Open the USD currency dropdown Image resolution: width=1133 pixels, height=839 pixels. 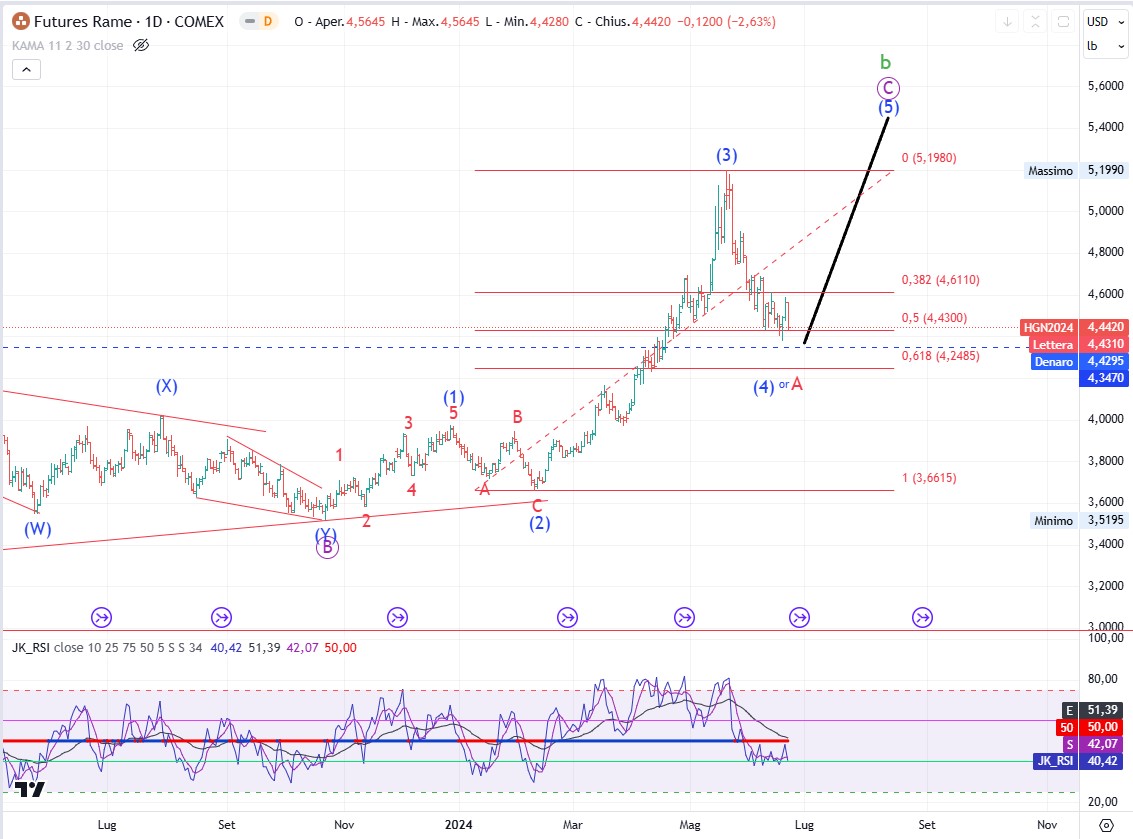pos(1106,22)
